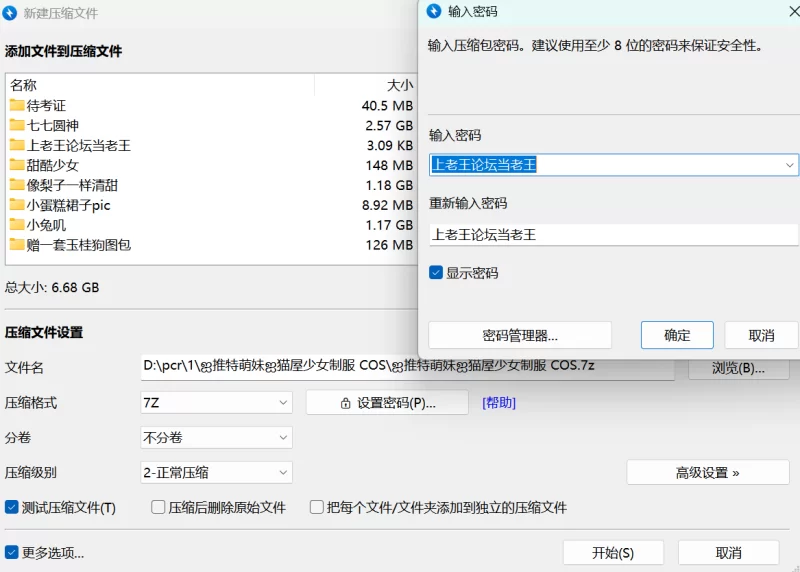
Task: Click the Bandizip icon in the 输入密码 title bar
Action: point(433,11)
